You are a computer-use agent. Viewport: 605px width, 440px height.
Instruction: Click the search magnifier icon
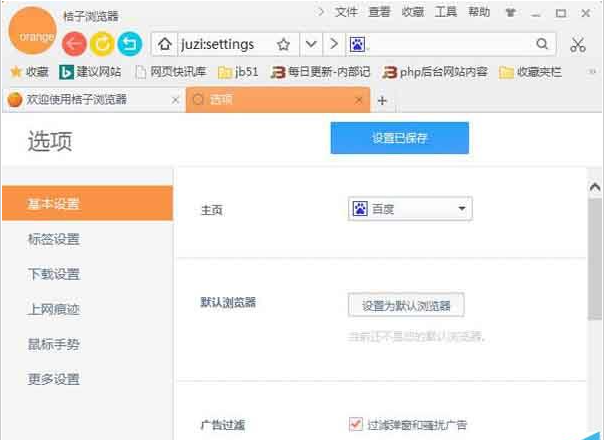click(543, 44)
